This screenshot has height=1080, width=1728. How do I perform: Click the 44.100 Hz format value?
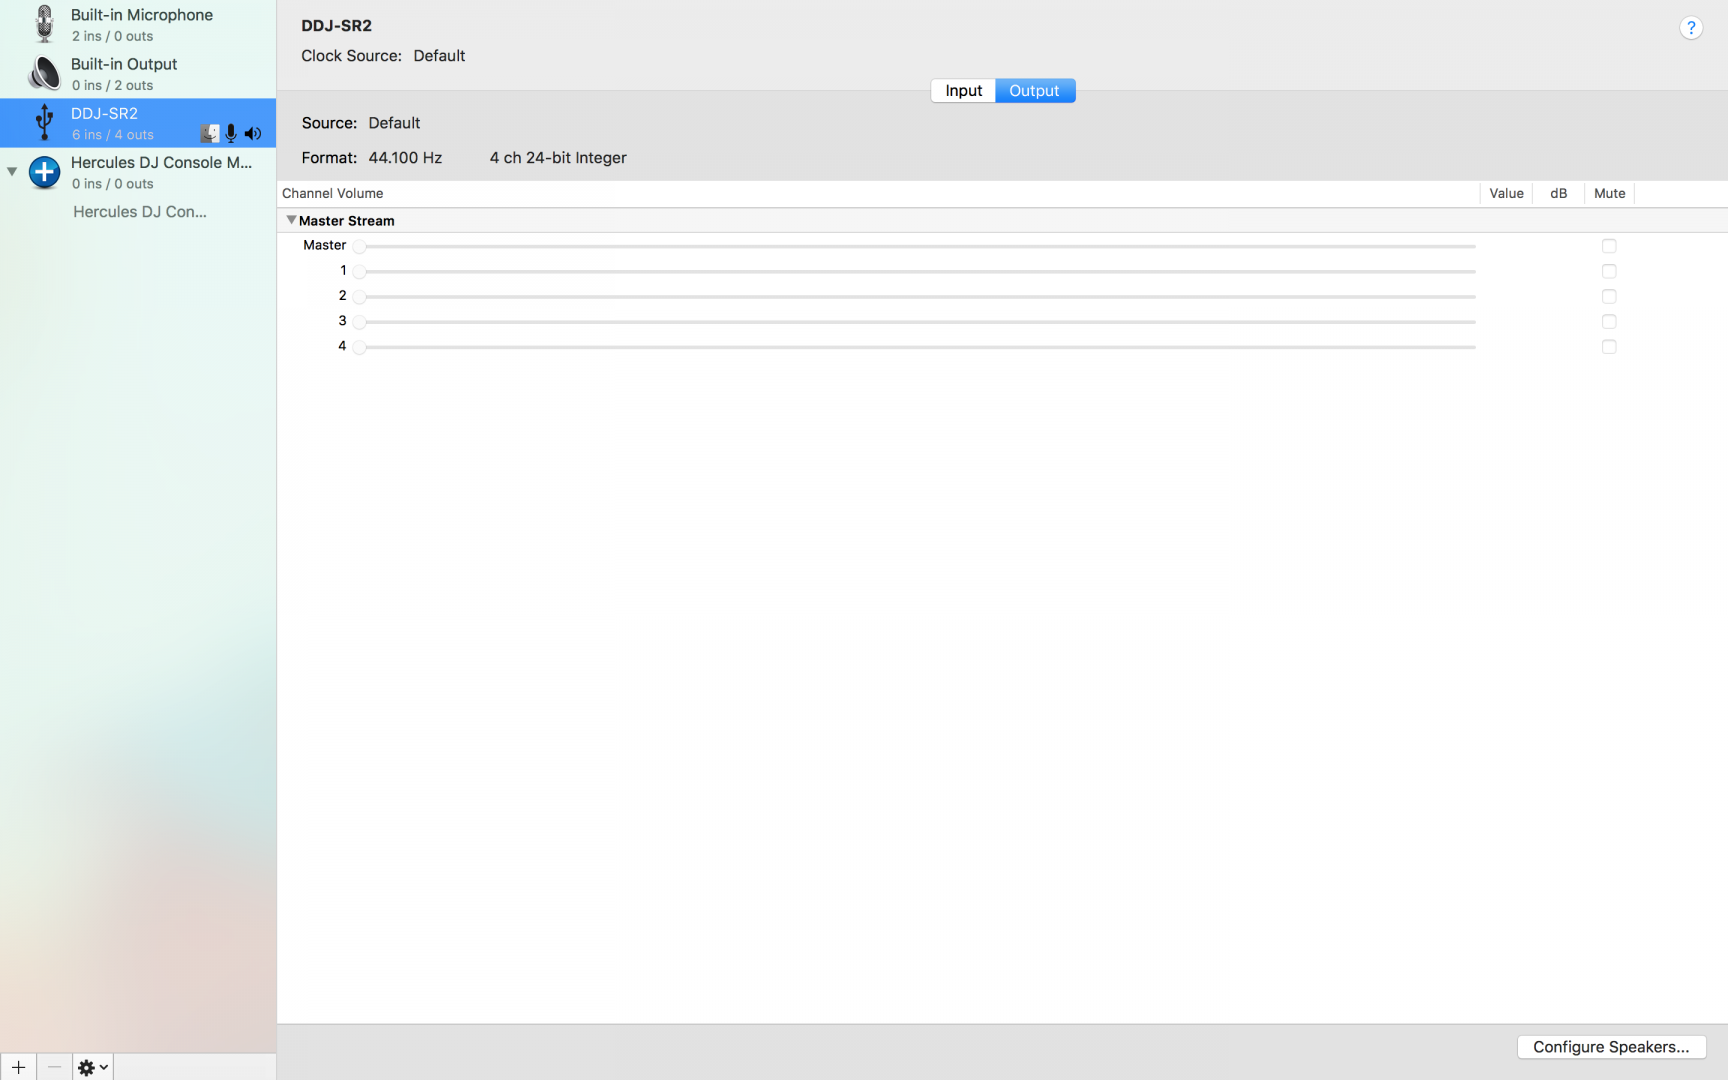point(405,158)
